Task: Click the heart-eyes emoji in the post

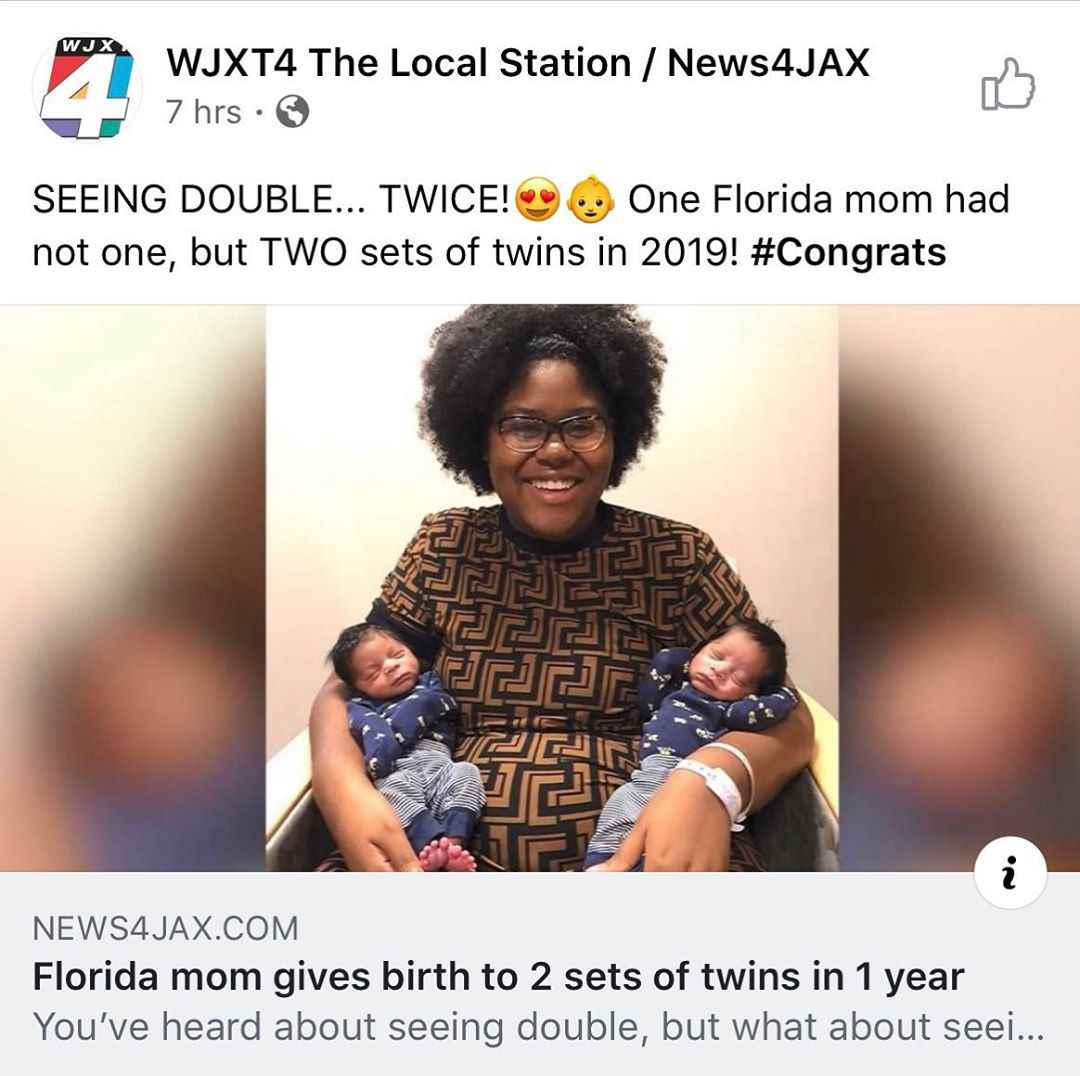Action: [537, 200]
